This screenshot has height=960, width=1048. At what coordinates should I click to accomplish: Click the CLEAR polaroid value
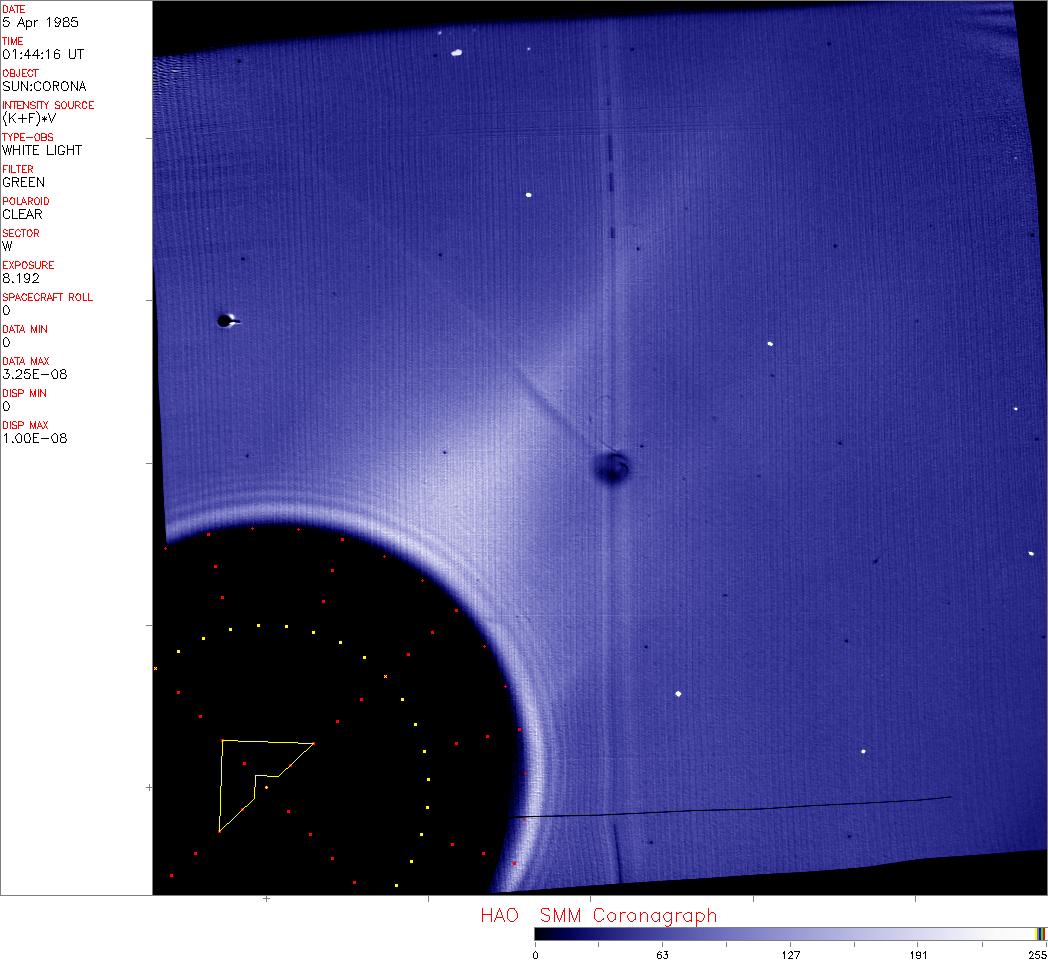[x=23, y=214]
